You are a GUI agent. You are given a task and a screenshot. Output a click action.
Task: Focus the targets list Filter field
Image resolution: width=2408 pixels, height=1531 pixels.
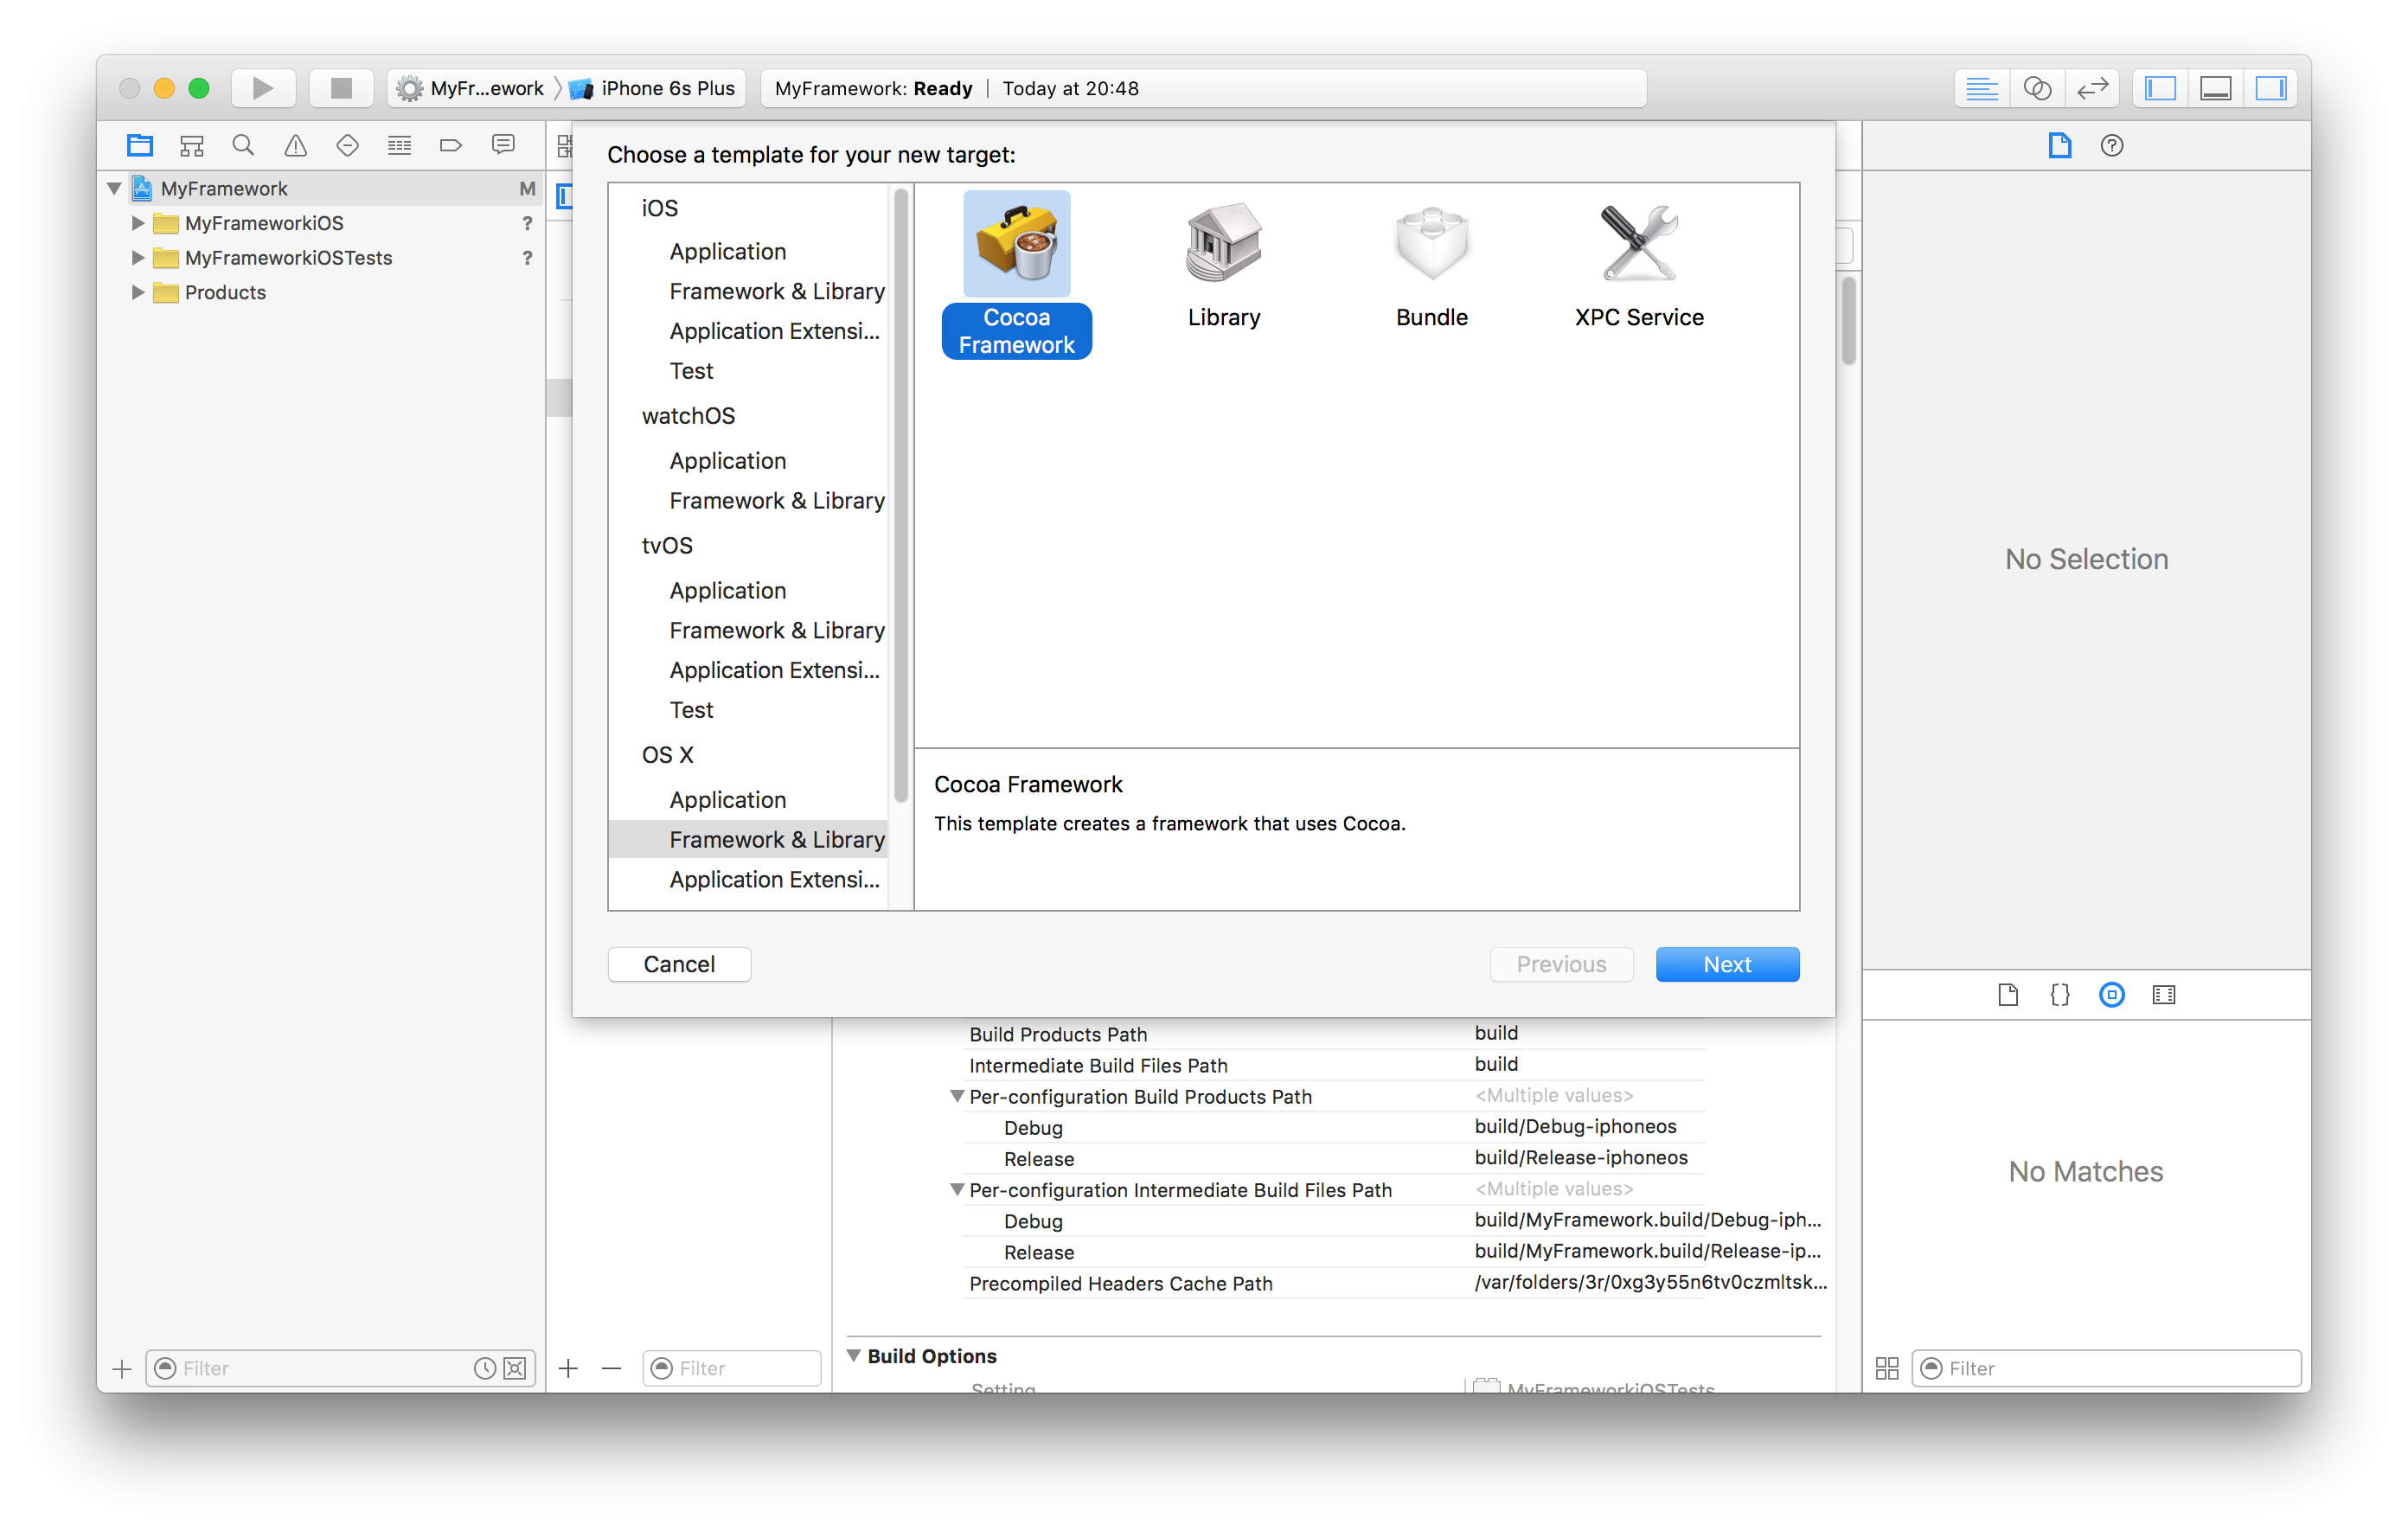pos(732,1368)
